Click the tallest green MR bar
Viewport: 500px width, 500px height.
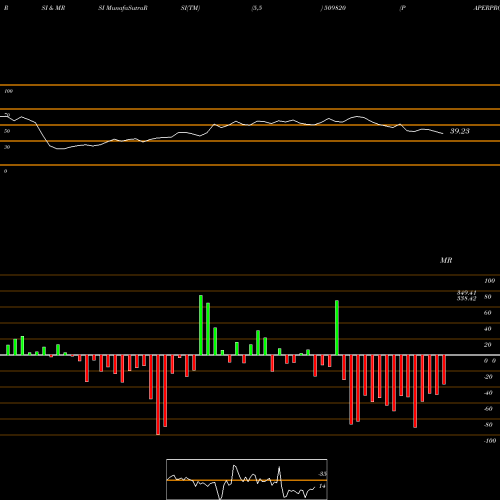coord(201,325)
